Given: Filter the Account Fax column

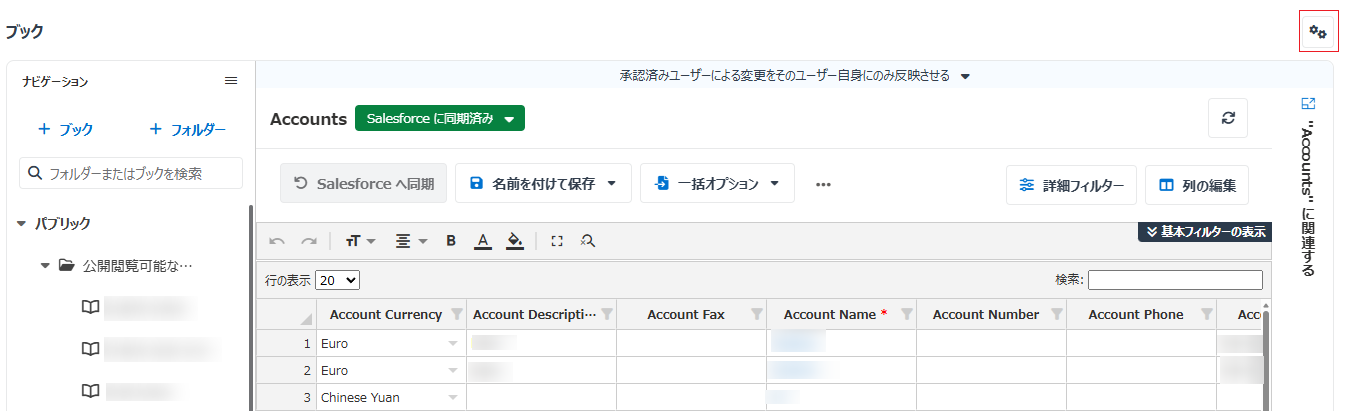Looking at the screenshot, I should [757, 314].
